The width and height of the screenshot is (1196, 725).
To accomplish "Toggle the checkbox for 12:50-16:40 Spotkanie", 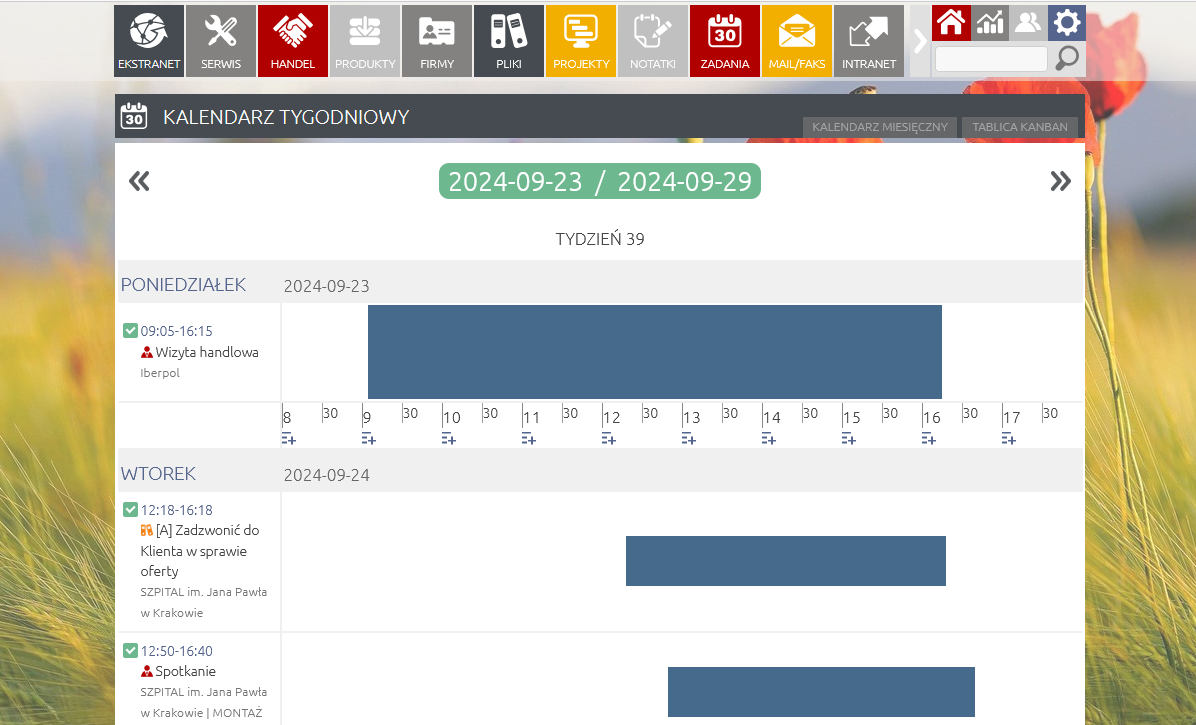I will coord(130,651).
